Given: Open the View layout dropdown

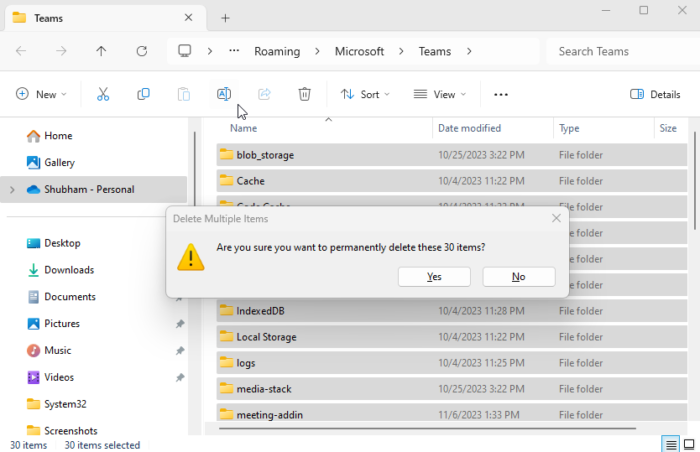Looking at the screenshot, I should [x=440, y=94].
